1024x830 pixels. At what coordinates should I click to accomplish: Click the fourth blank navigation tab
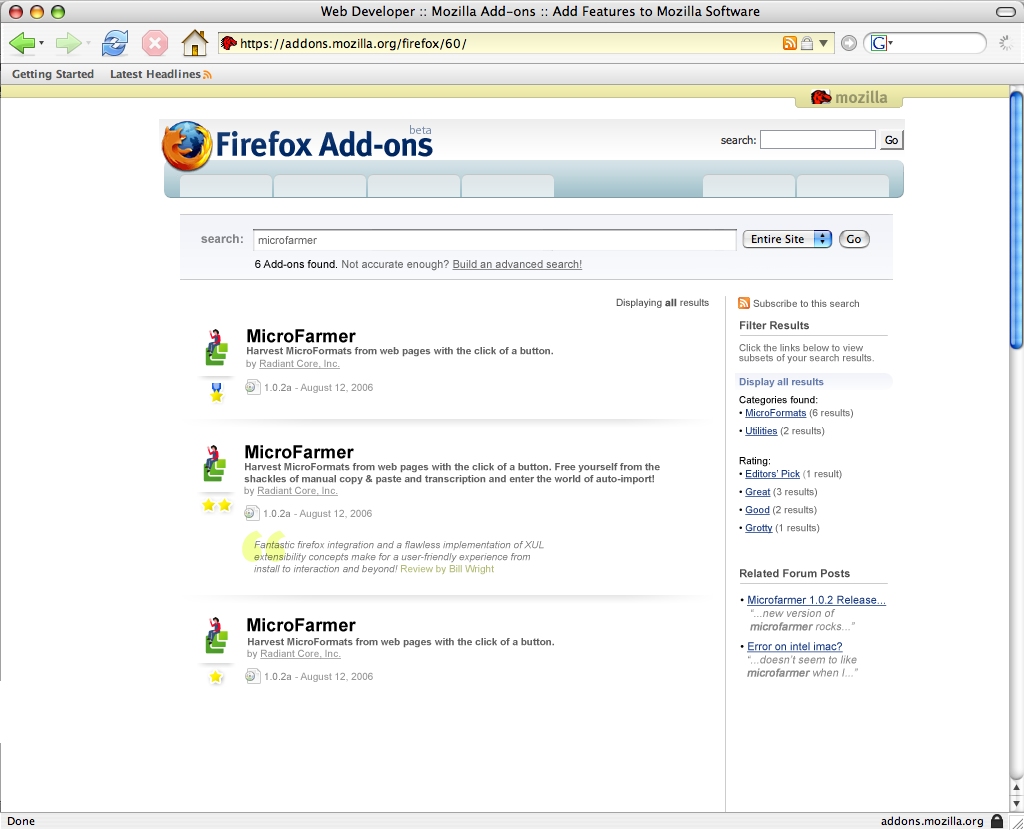point(508,186)
